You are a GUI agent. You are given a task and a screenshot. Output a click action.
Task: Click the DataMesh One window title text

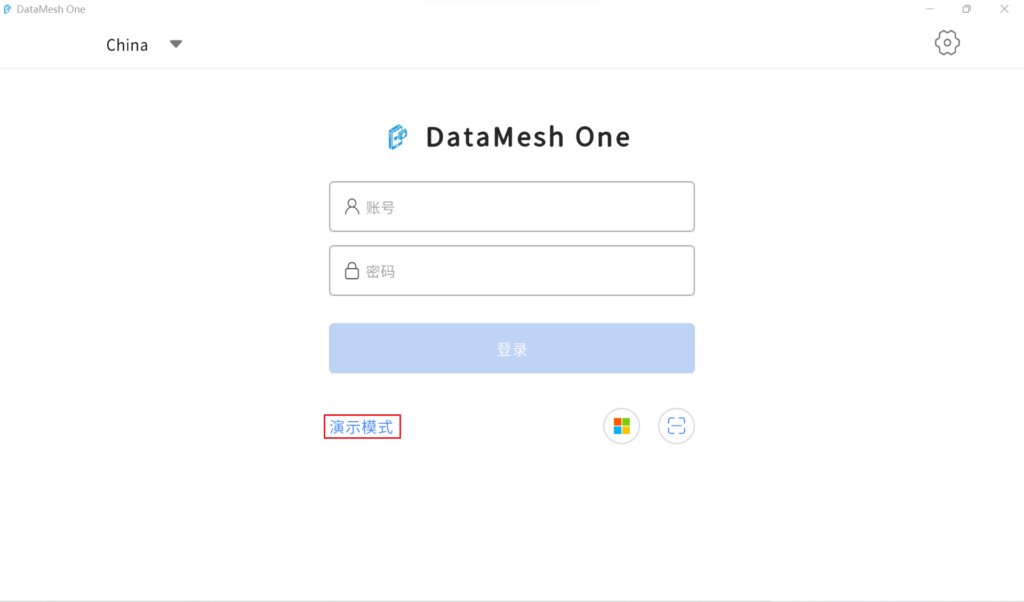click(51, 9)
